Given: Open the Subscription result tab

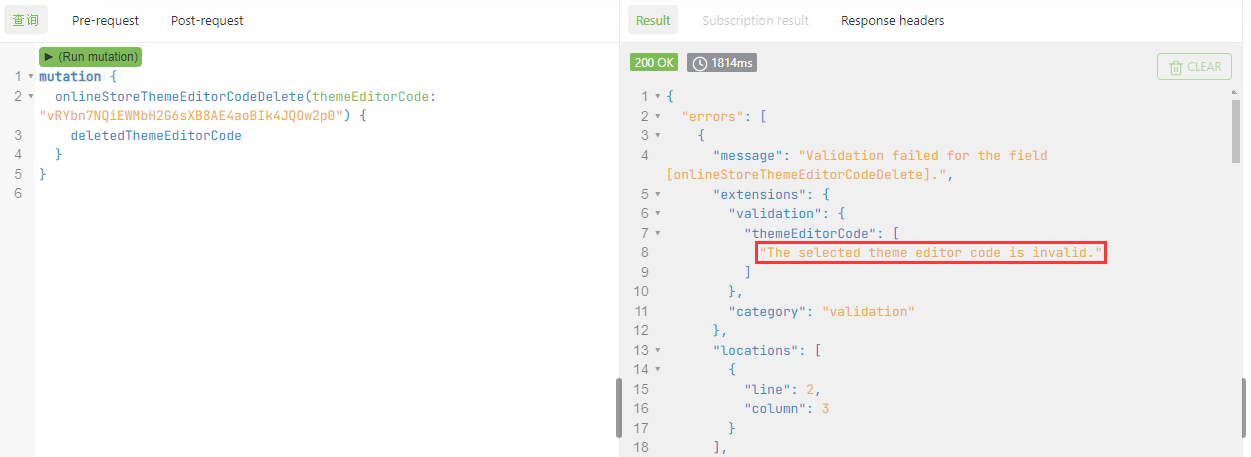Looking at the screenshot, I should coord(755,20).
